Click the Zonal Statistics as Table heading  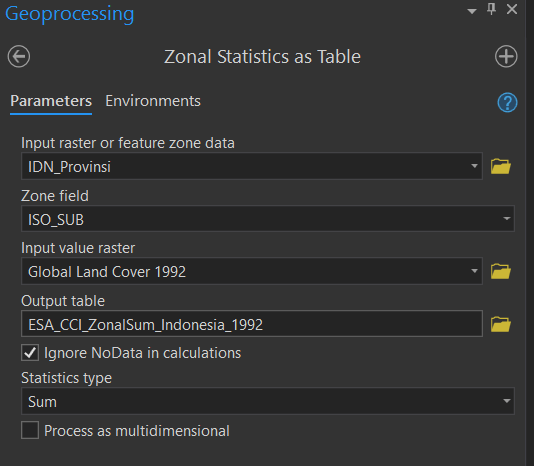(x=262, y=57)
